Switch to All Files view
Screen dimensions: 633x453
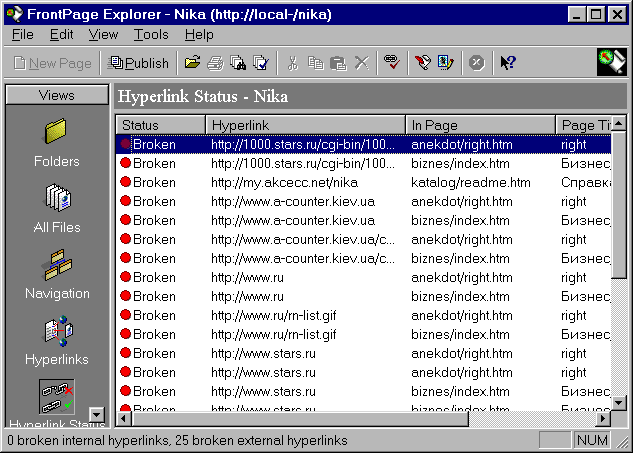pos(57,208)
